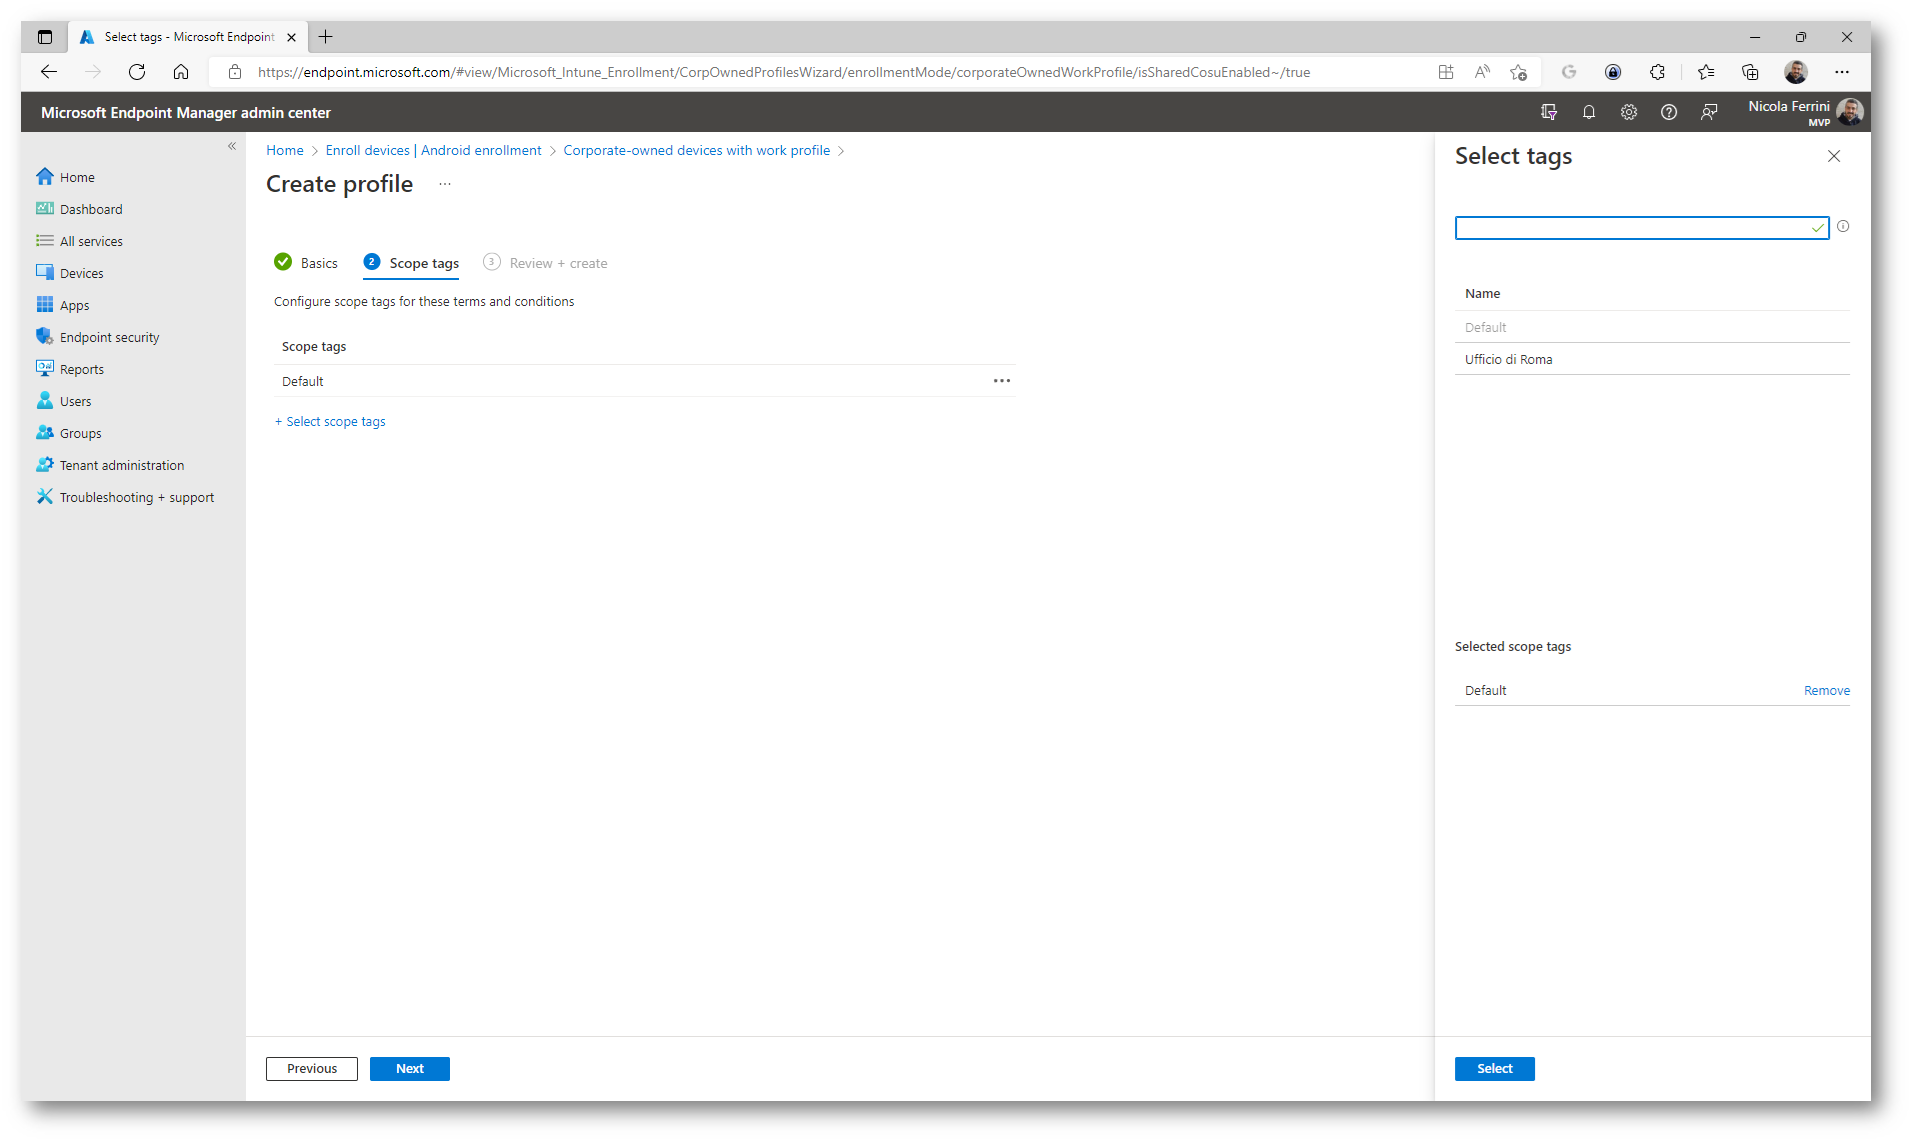Open Tenant administration

click(x=110, y=465)
